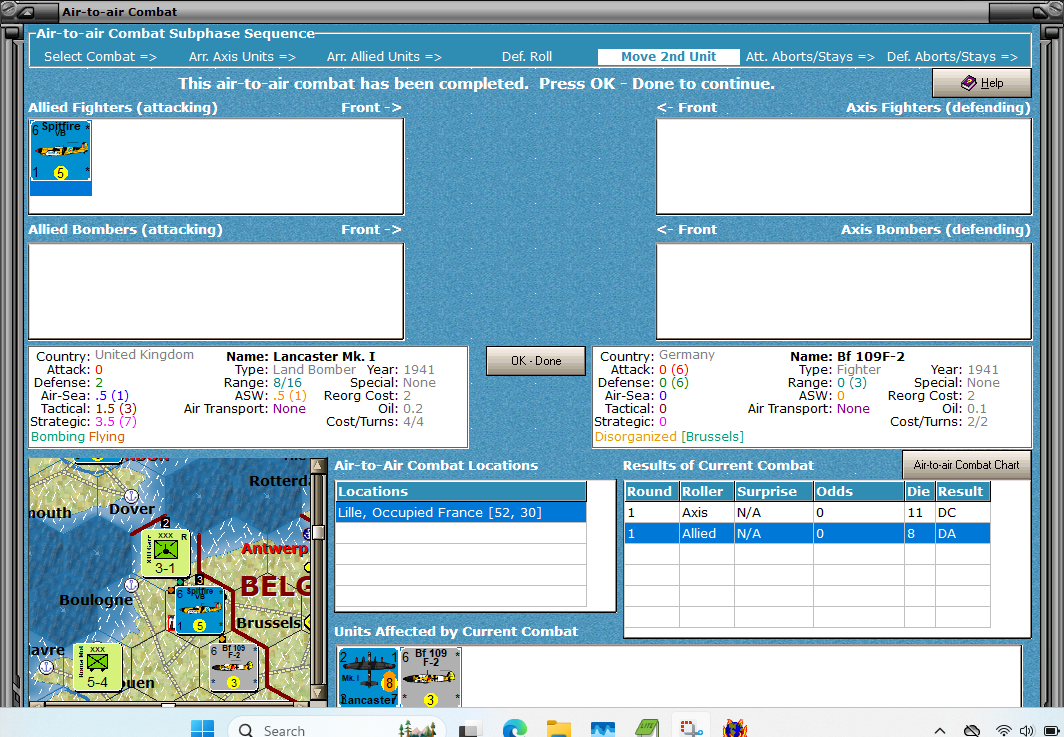This screenshot has width=1064, height=737.
Task: Click inside Allied Bombers (attacking) box
Action: tap(216, 291)
